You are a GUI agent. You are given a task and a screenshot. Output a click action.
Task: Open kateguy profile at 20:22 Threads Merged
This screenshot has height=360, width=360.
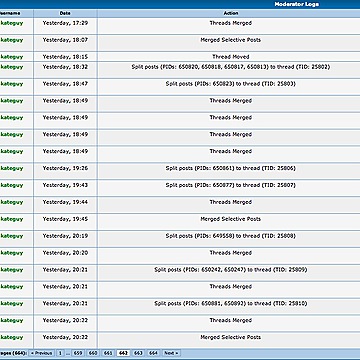click(12, 320)
